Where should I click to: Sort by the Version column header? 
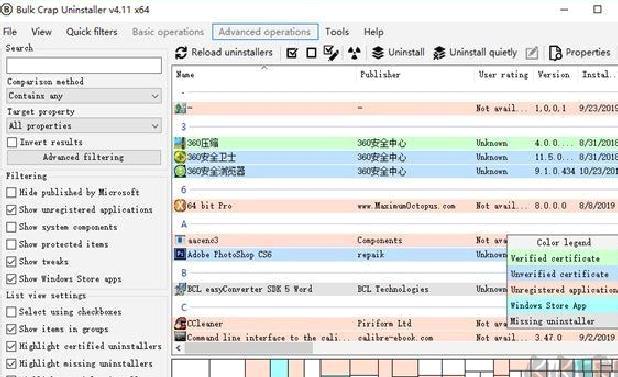point(553,74)
